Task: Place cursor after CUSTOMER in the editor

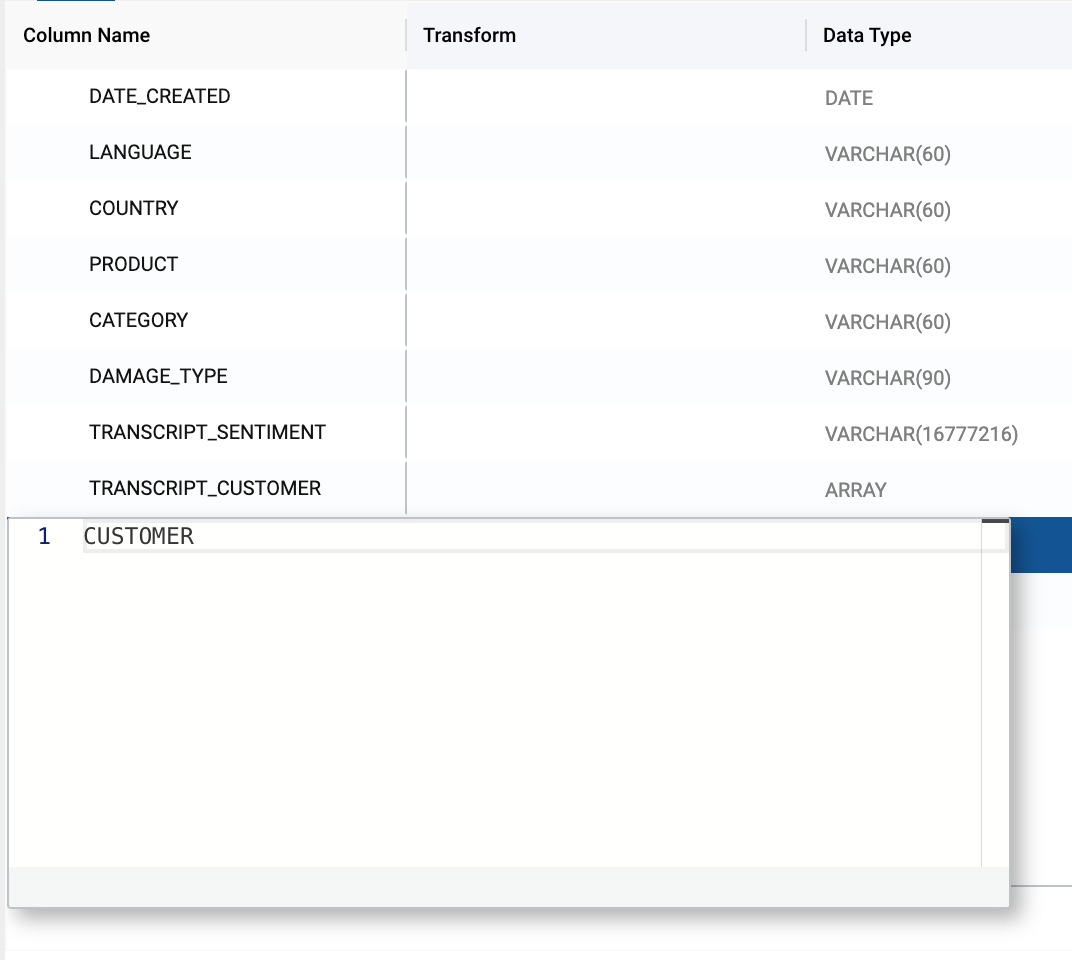Action: click(x=195, y=537)
